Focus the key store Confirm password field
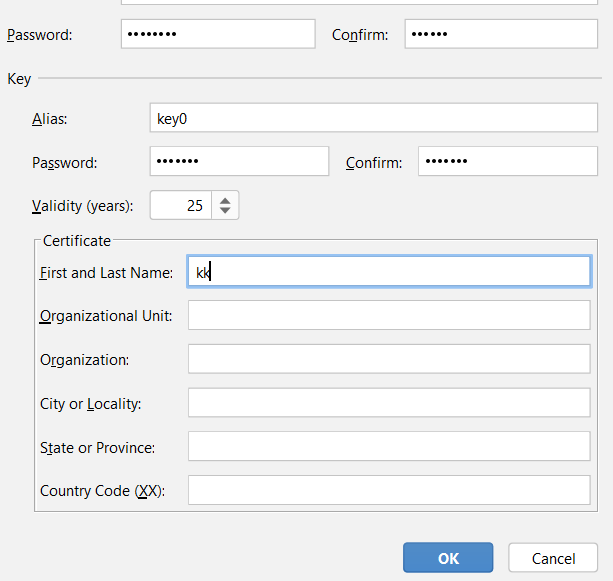Viewport: 613px width, 581px height. [501, 34]
